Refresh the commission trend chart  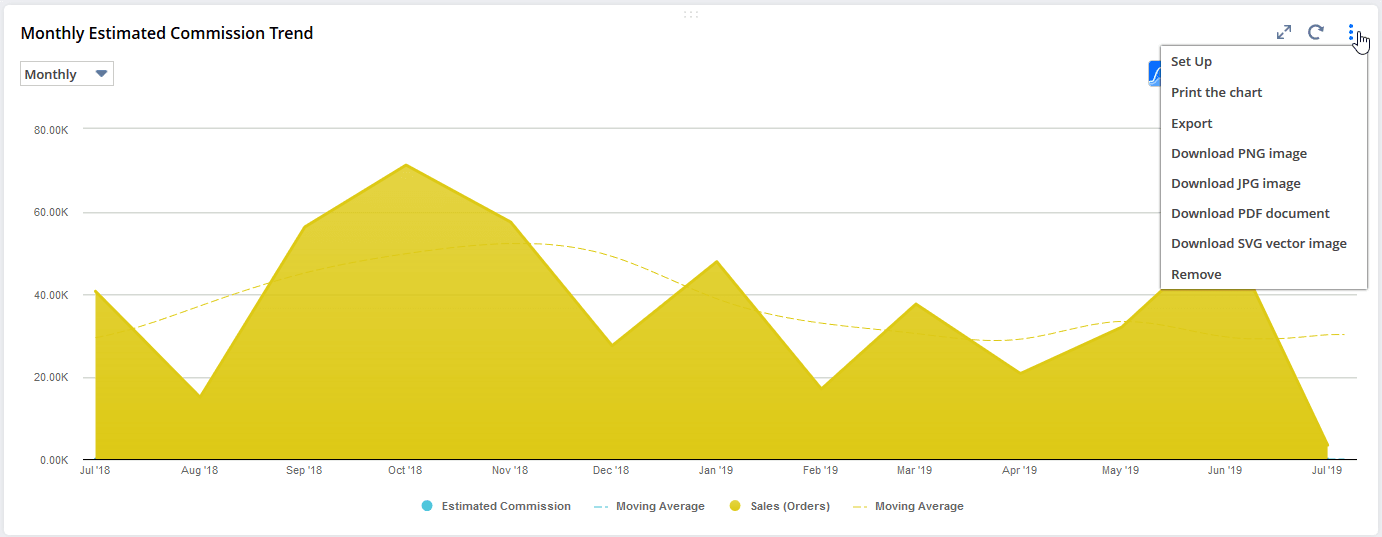1316,33
